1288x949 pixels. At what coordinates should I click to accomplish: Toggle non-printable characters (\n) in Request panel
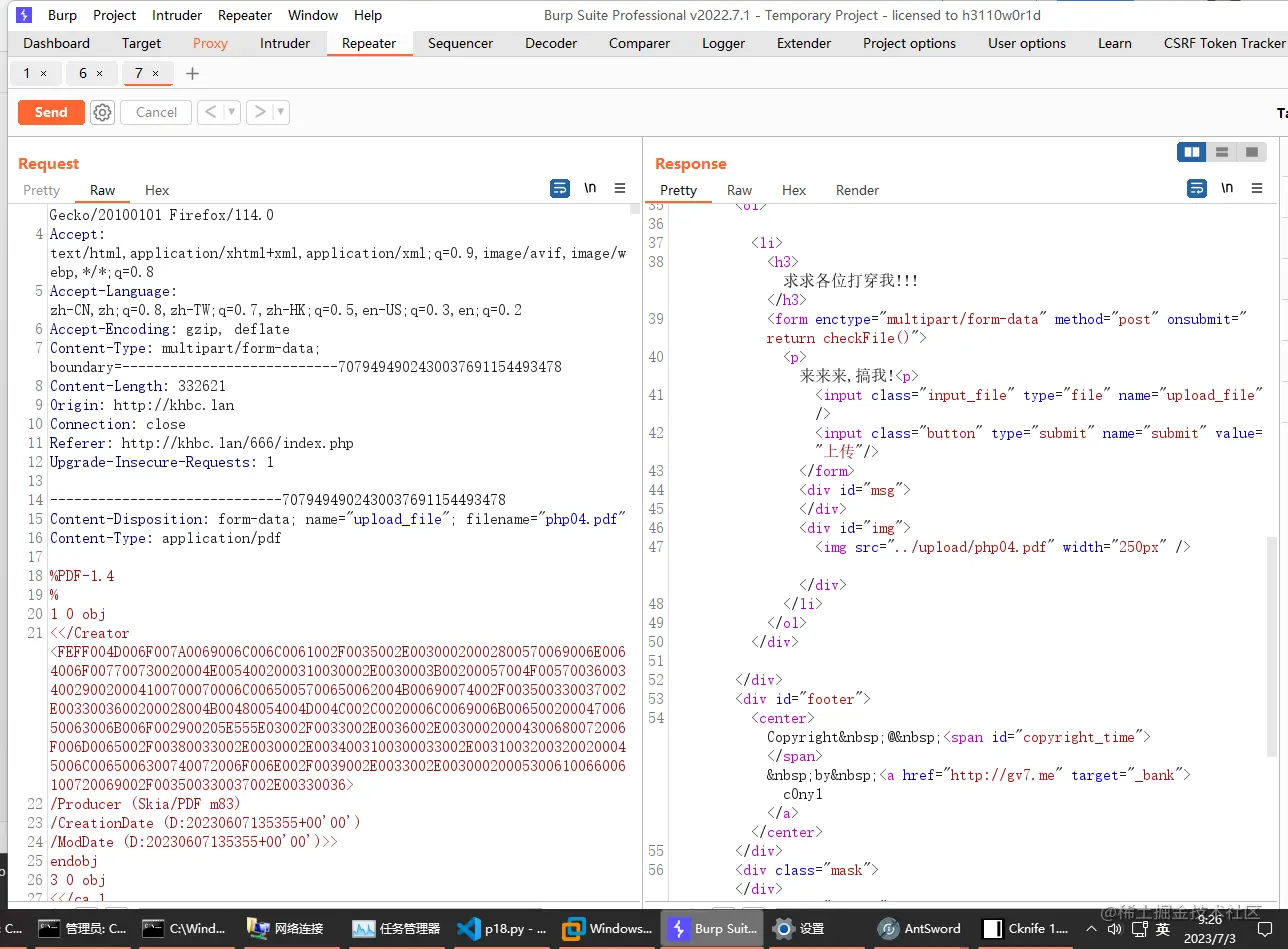[590, 188]
